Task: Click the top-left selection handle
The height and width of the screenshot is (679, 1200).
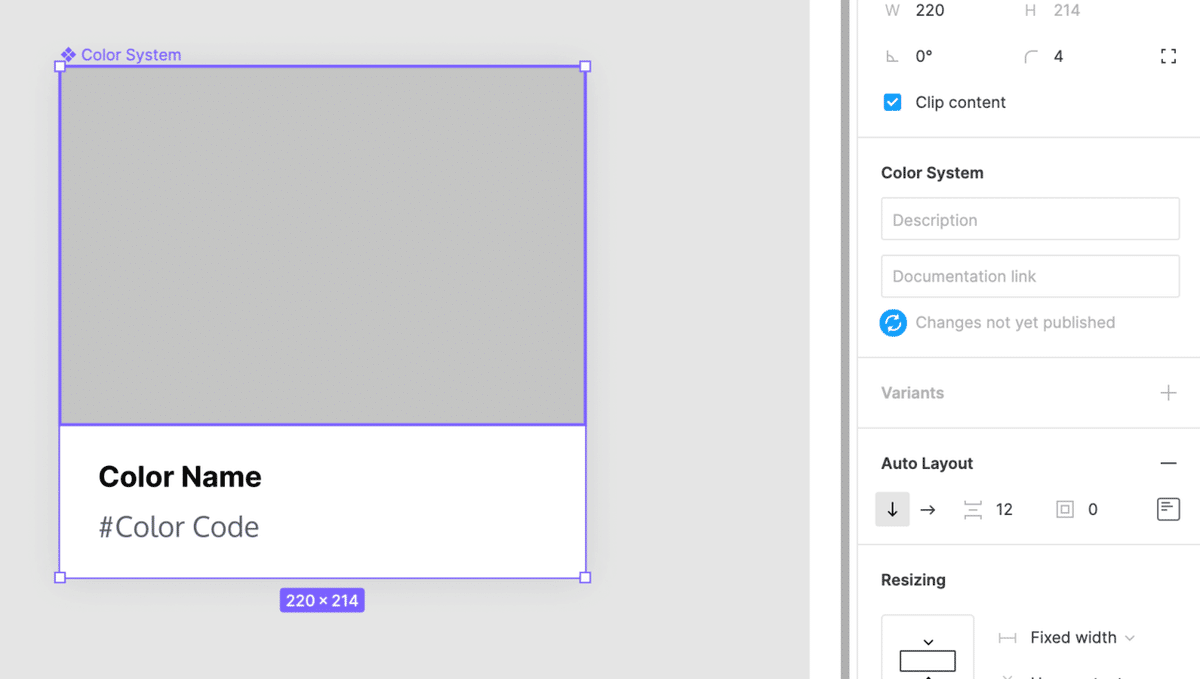Action: tap(60, 66)
